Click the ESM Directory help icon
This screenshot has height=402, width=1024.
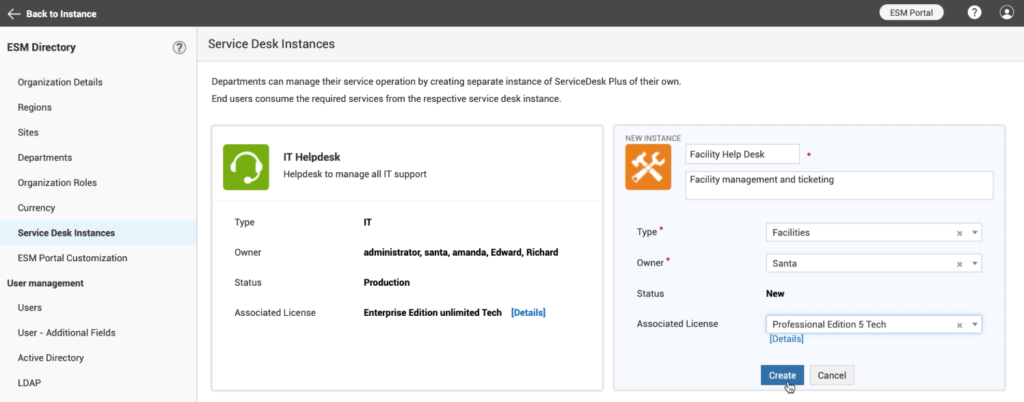[x=179, y=48]
